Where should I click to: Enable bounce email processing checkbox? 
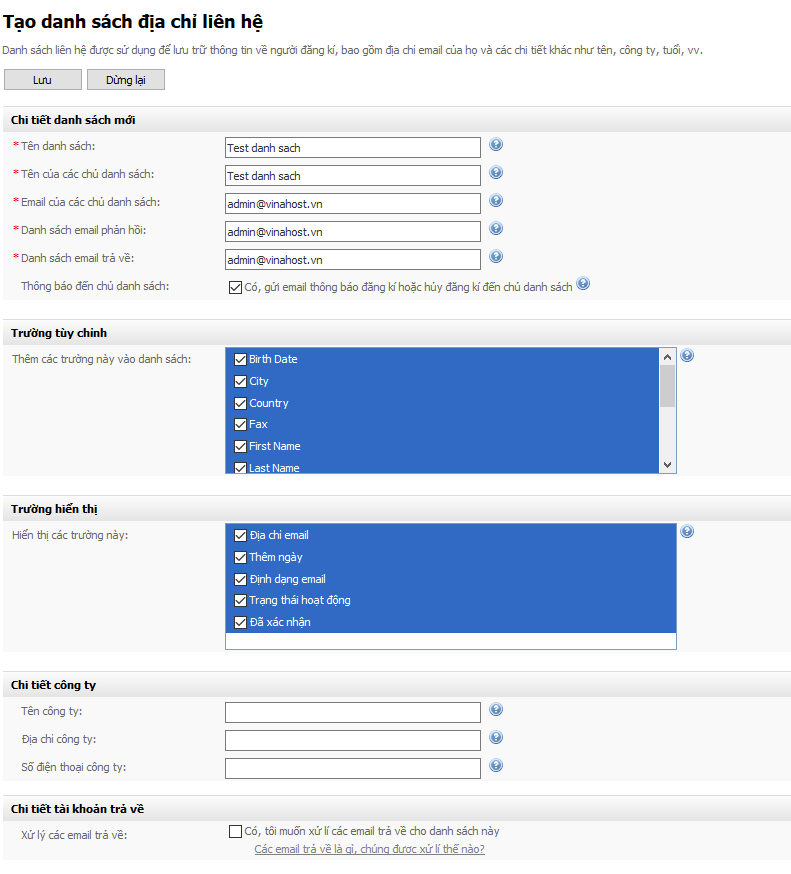(x=235, y=831)
